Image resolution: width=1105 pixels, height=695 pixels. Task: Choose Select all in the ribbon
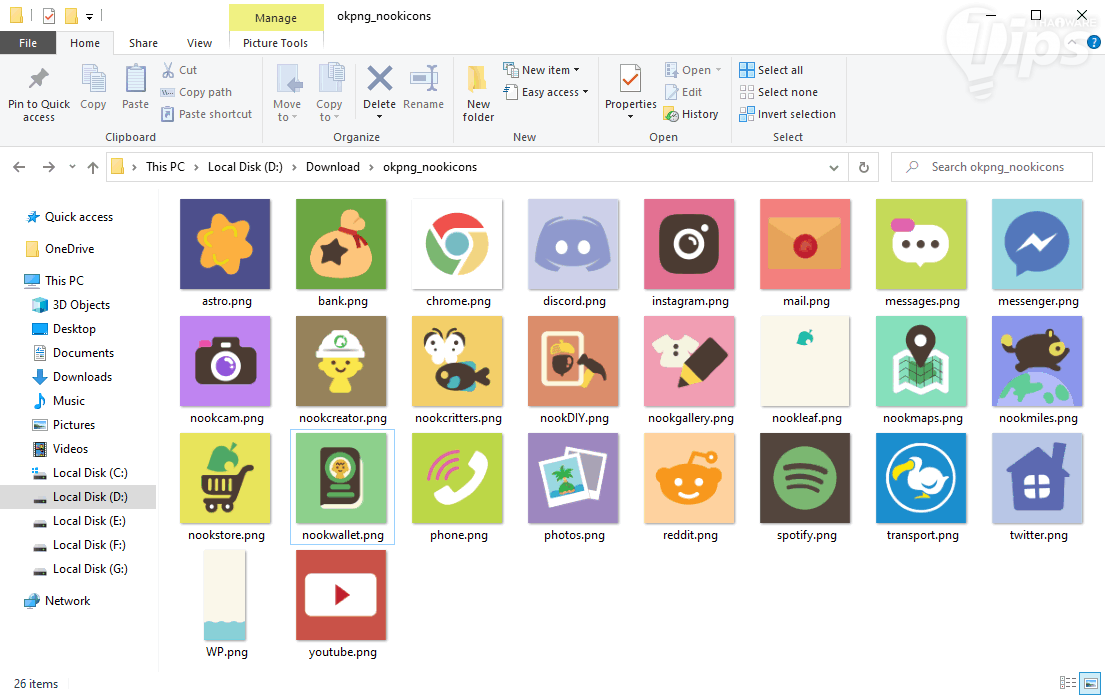click(771, 70)
